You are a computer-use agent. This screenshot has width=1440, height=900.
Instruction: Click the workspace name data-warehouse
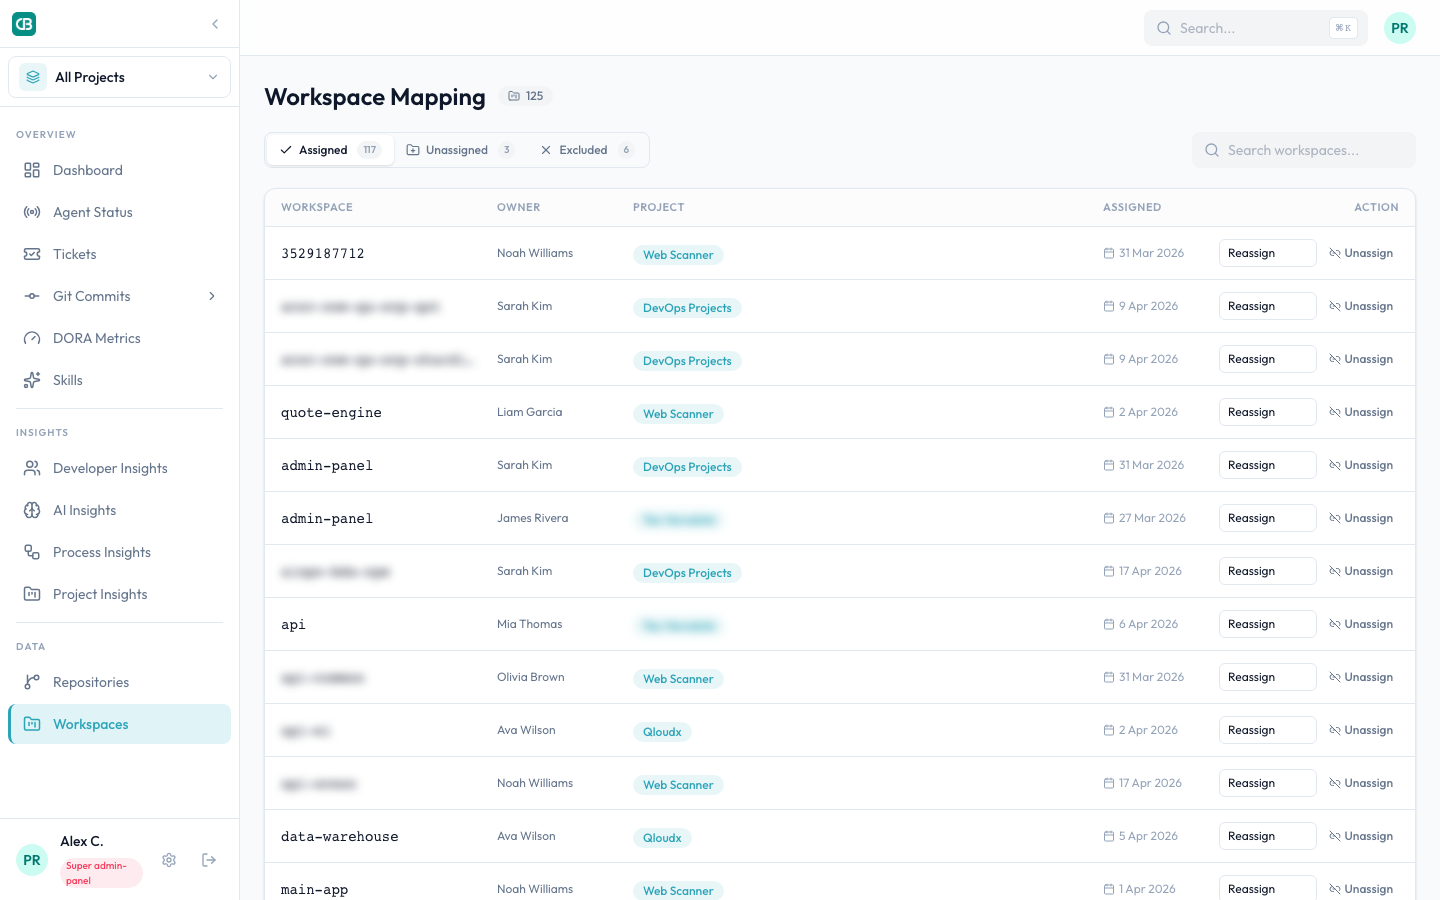coord(339,837)
